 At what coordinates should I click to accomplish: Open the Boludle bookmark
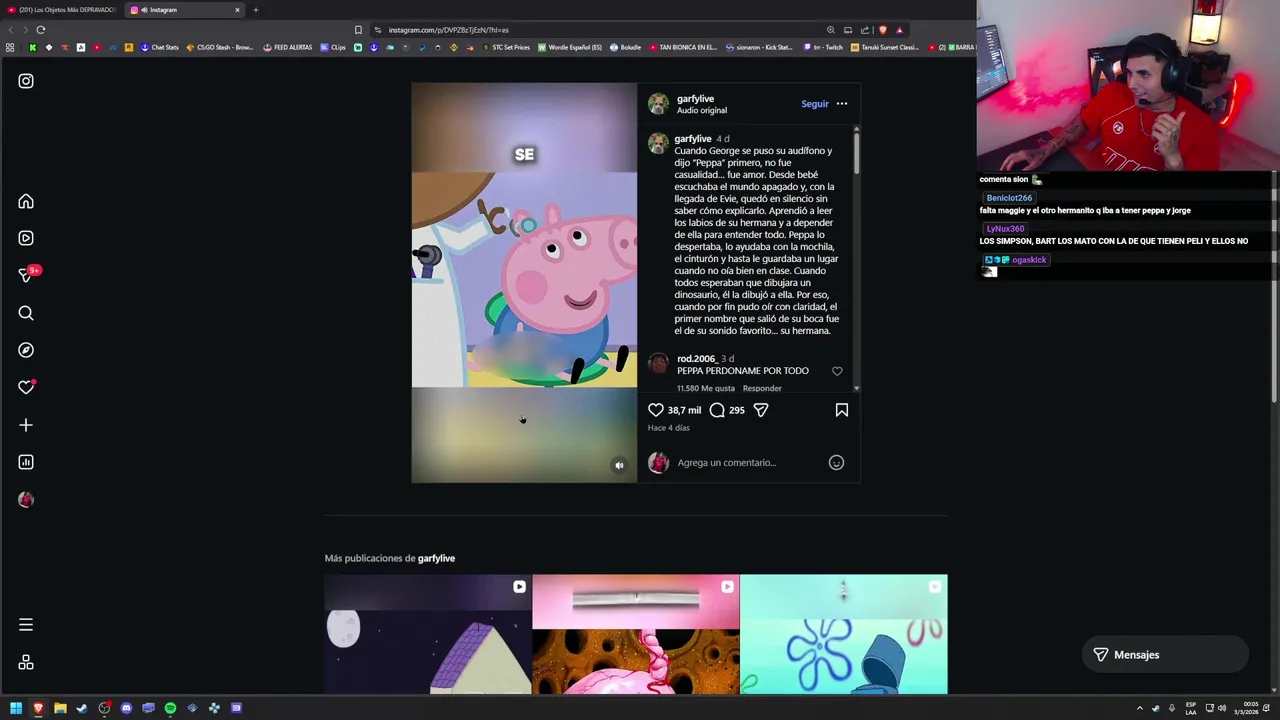[x=626, y=47]
